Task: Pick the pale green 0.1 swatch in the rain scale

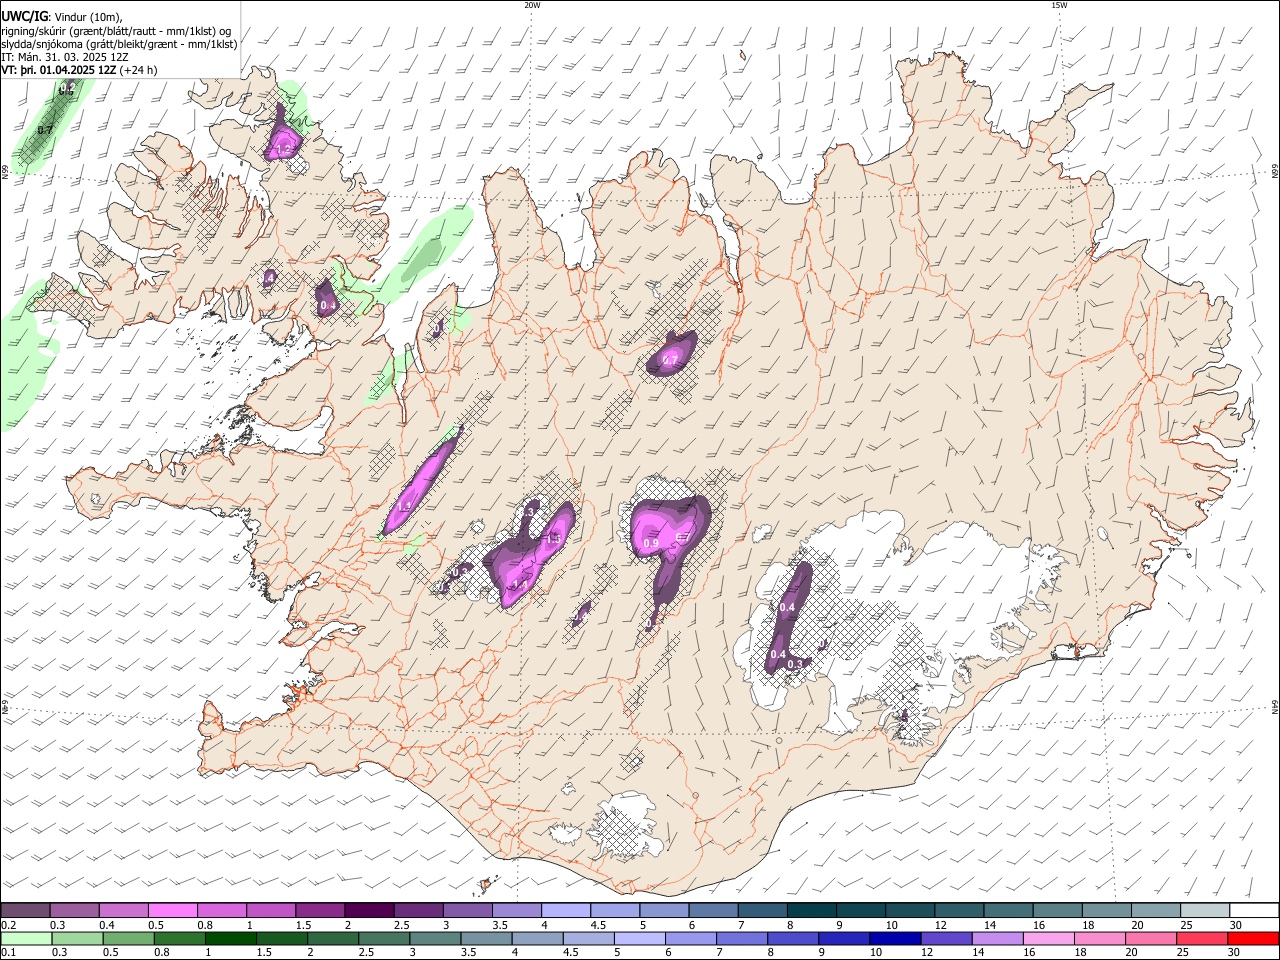Action: tap(26, 938)
